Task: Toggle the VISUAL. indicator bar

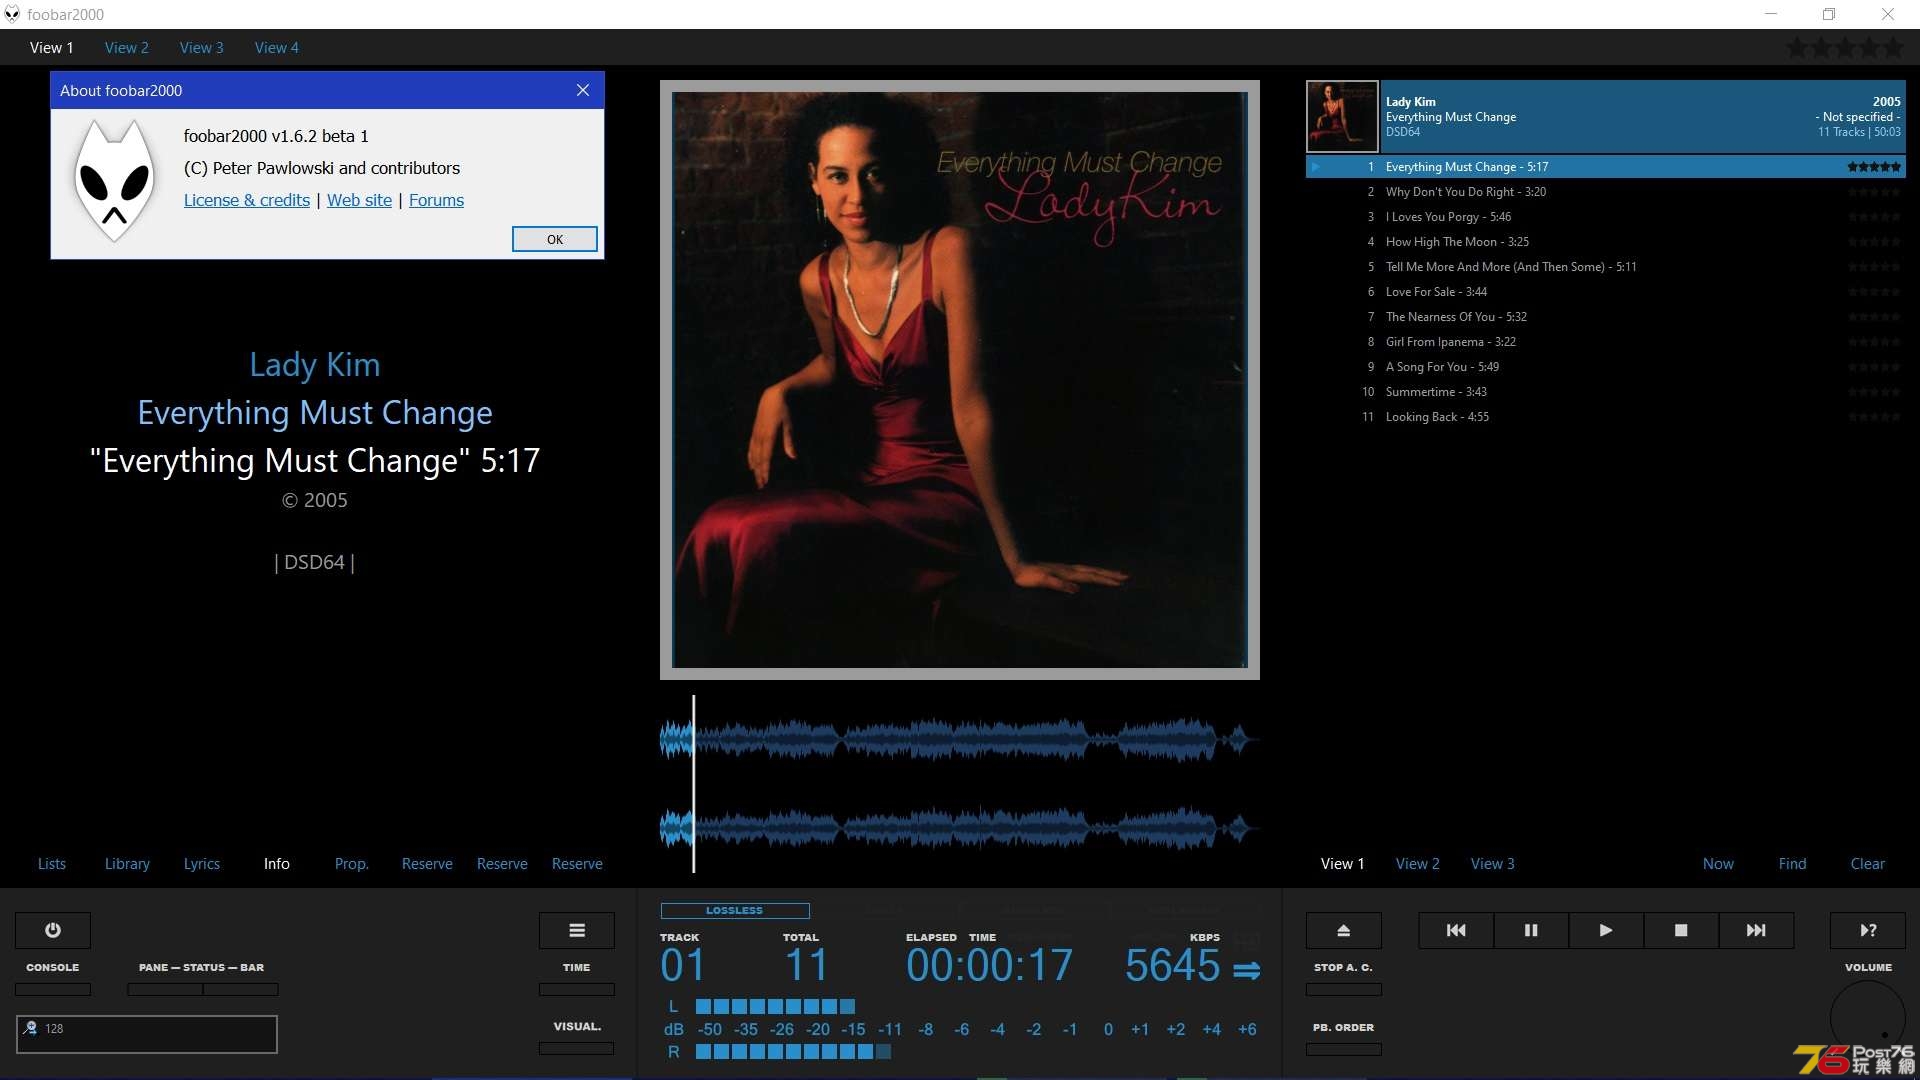Action: 577,1048
